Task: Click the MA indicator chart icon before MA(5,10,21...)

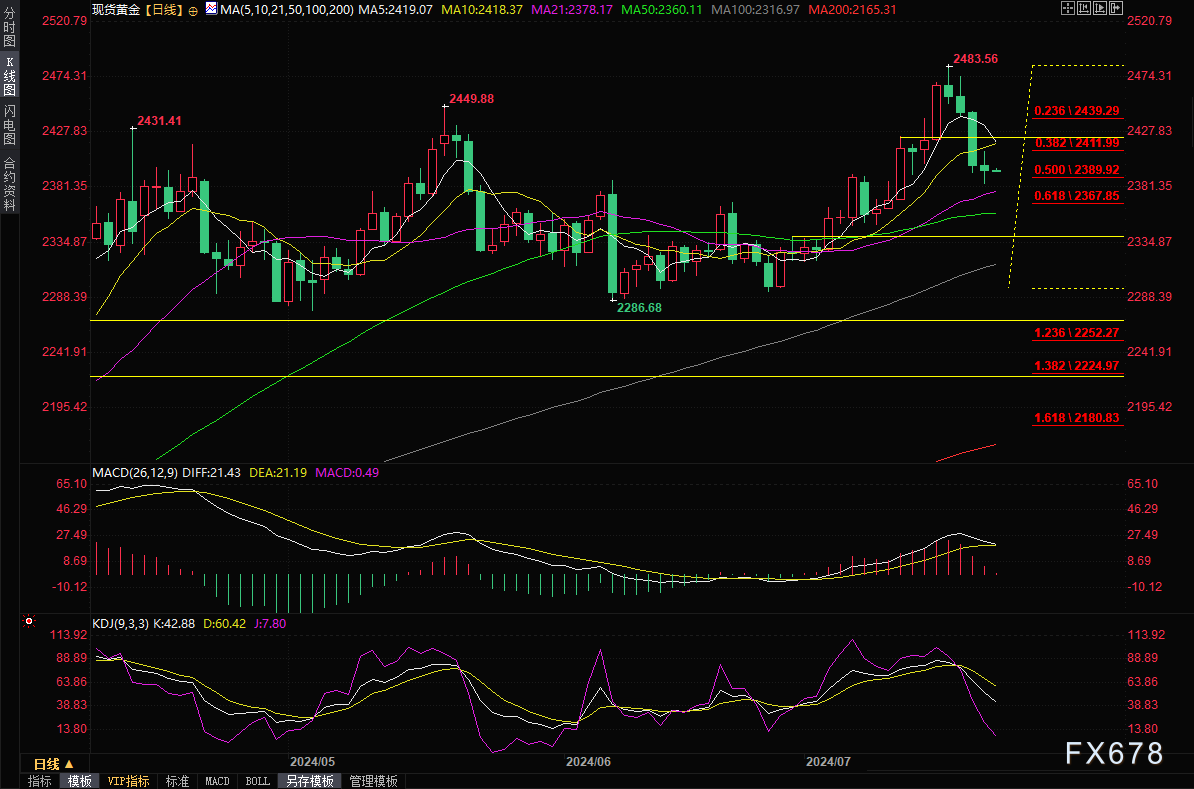Action: 211,8
